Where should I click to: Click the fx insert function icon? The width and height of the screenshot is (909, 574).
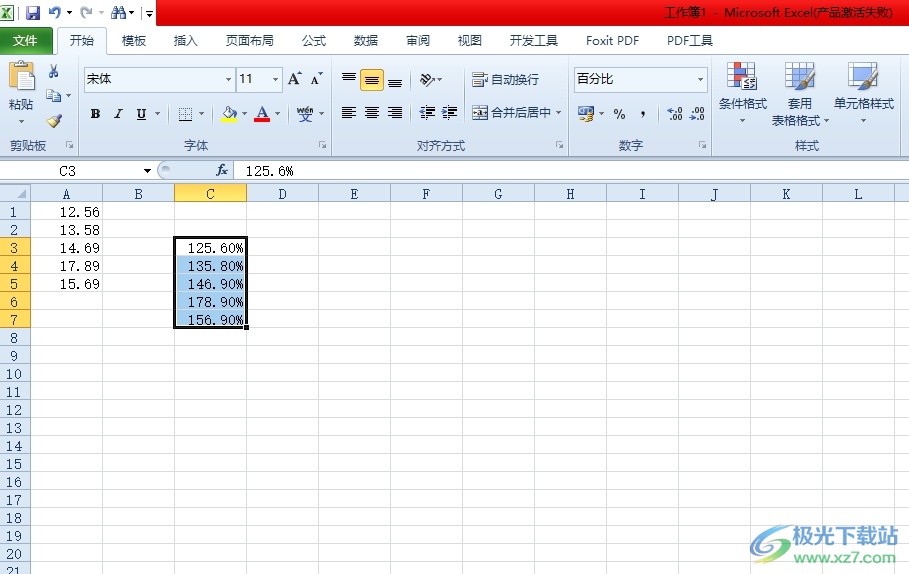tap(221, 170)
